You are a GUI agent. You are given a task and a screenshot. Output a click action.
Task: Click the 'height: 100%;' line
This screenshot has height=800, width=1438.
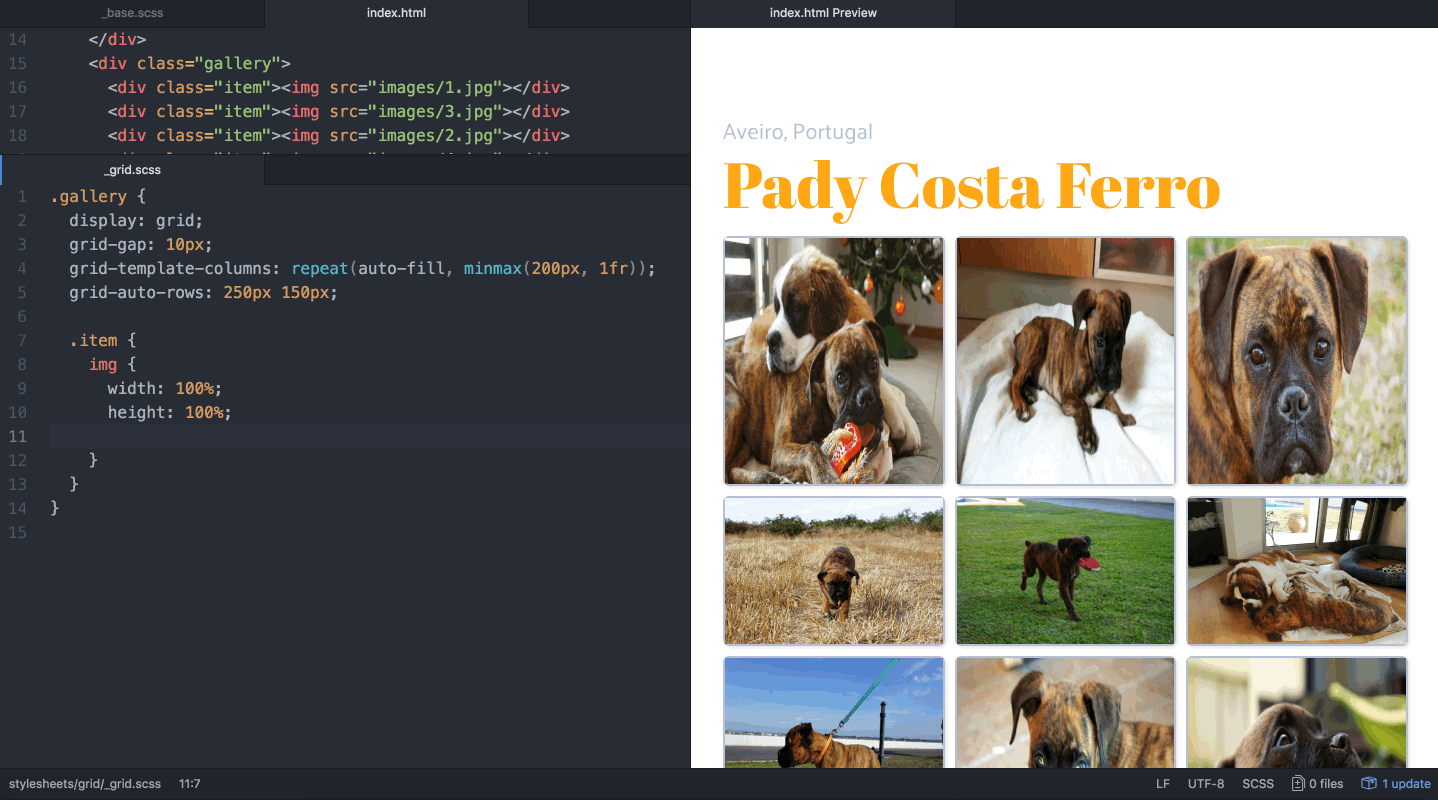[170, 412]
